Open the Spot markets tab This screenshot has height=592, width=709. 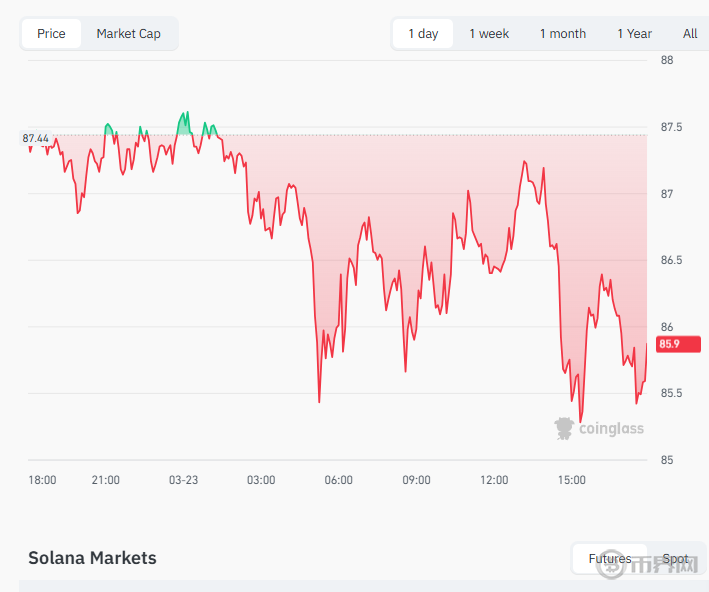coord(675,559)
